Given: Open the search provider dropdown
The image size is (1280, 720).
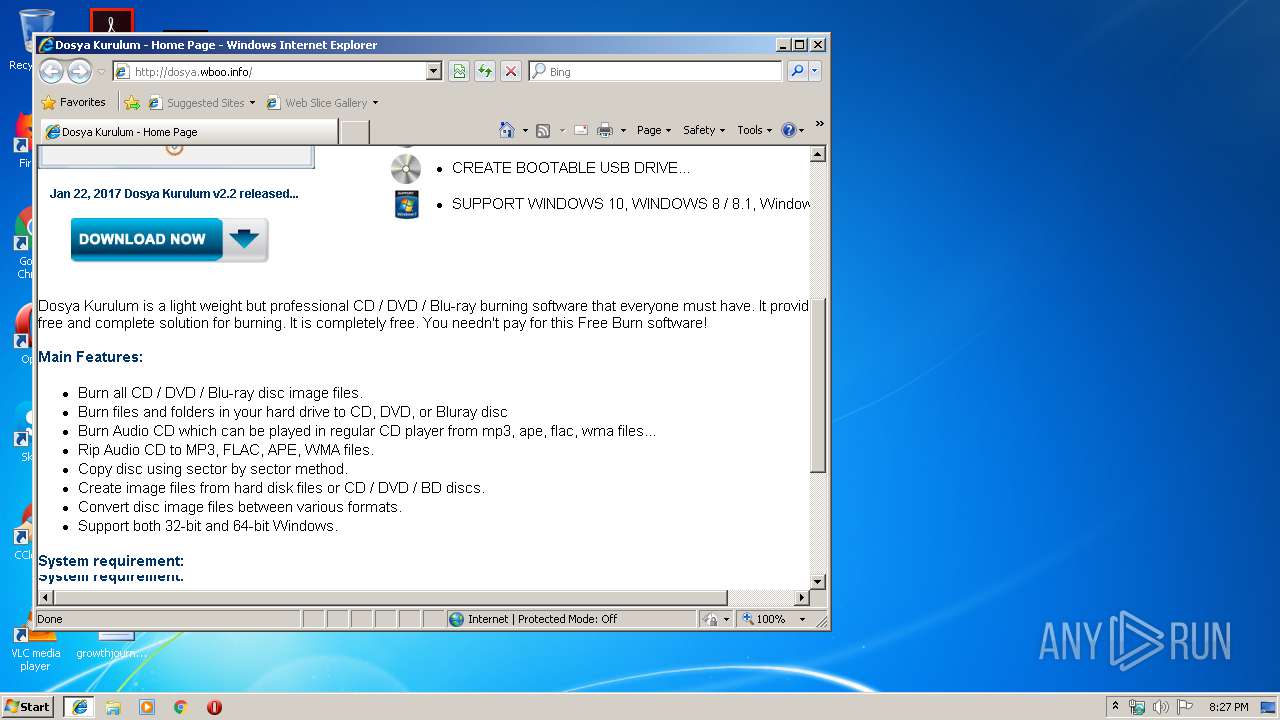Looking at the screenshot, I should pos(815,71).
